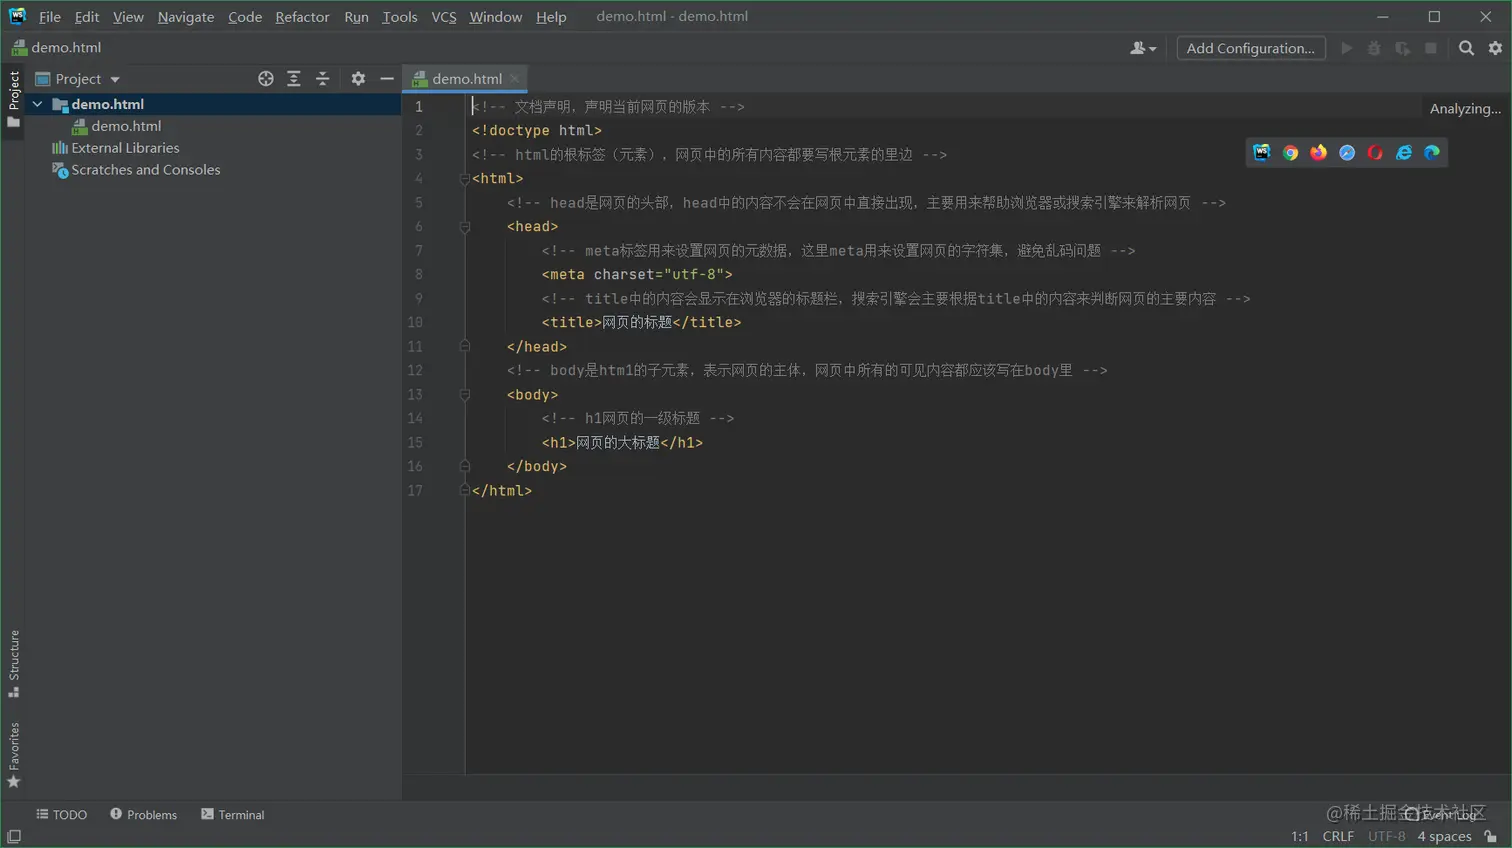1512x848 pixels.
Task: Place cursor on the h1 line 15
Action: click(622, 442)
